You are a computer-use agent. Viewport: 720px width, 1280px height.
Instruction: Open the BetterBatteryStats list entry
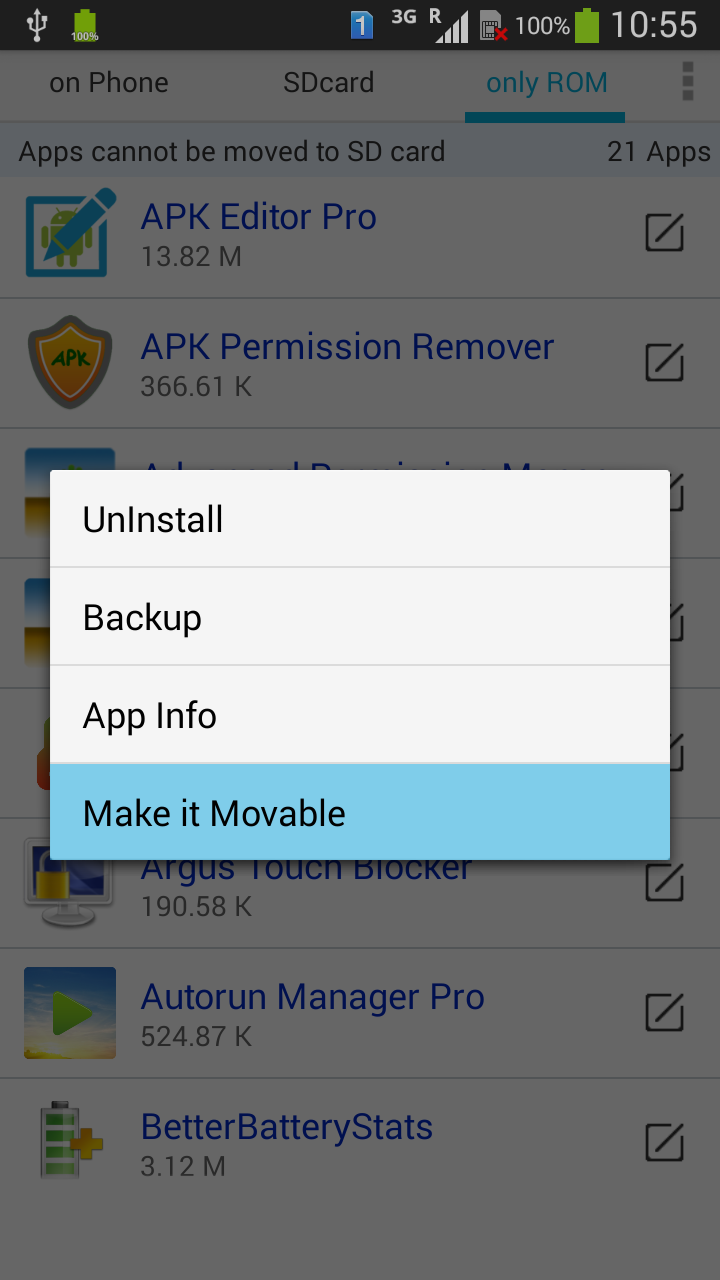[360, 1143]
